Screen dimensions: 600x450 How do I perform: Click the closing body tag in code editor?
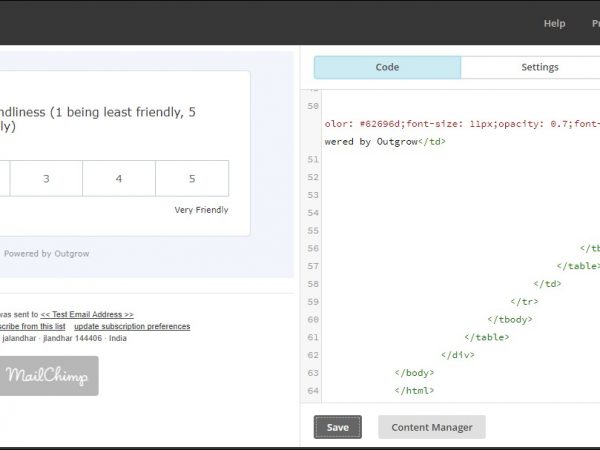414,372
